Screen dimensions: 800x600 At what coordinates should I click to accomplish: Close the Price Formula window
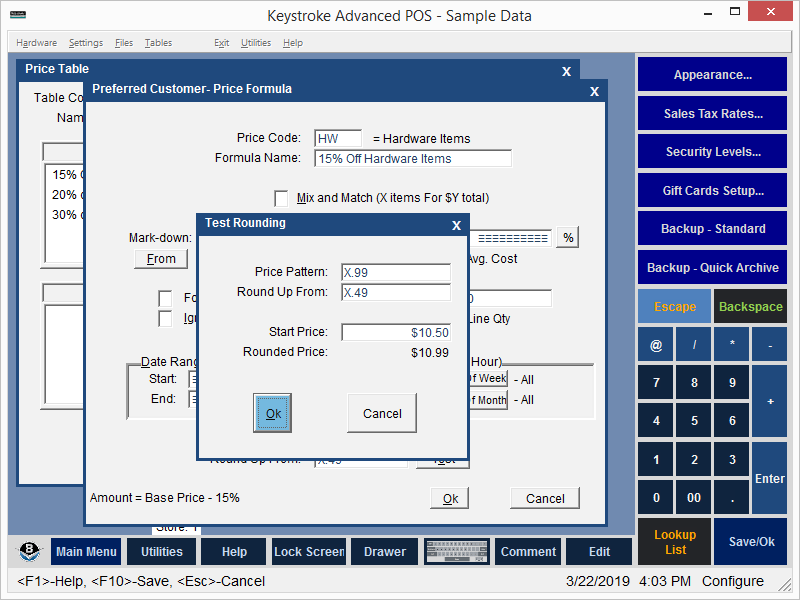594,91
